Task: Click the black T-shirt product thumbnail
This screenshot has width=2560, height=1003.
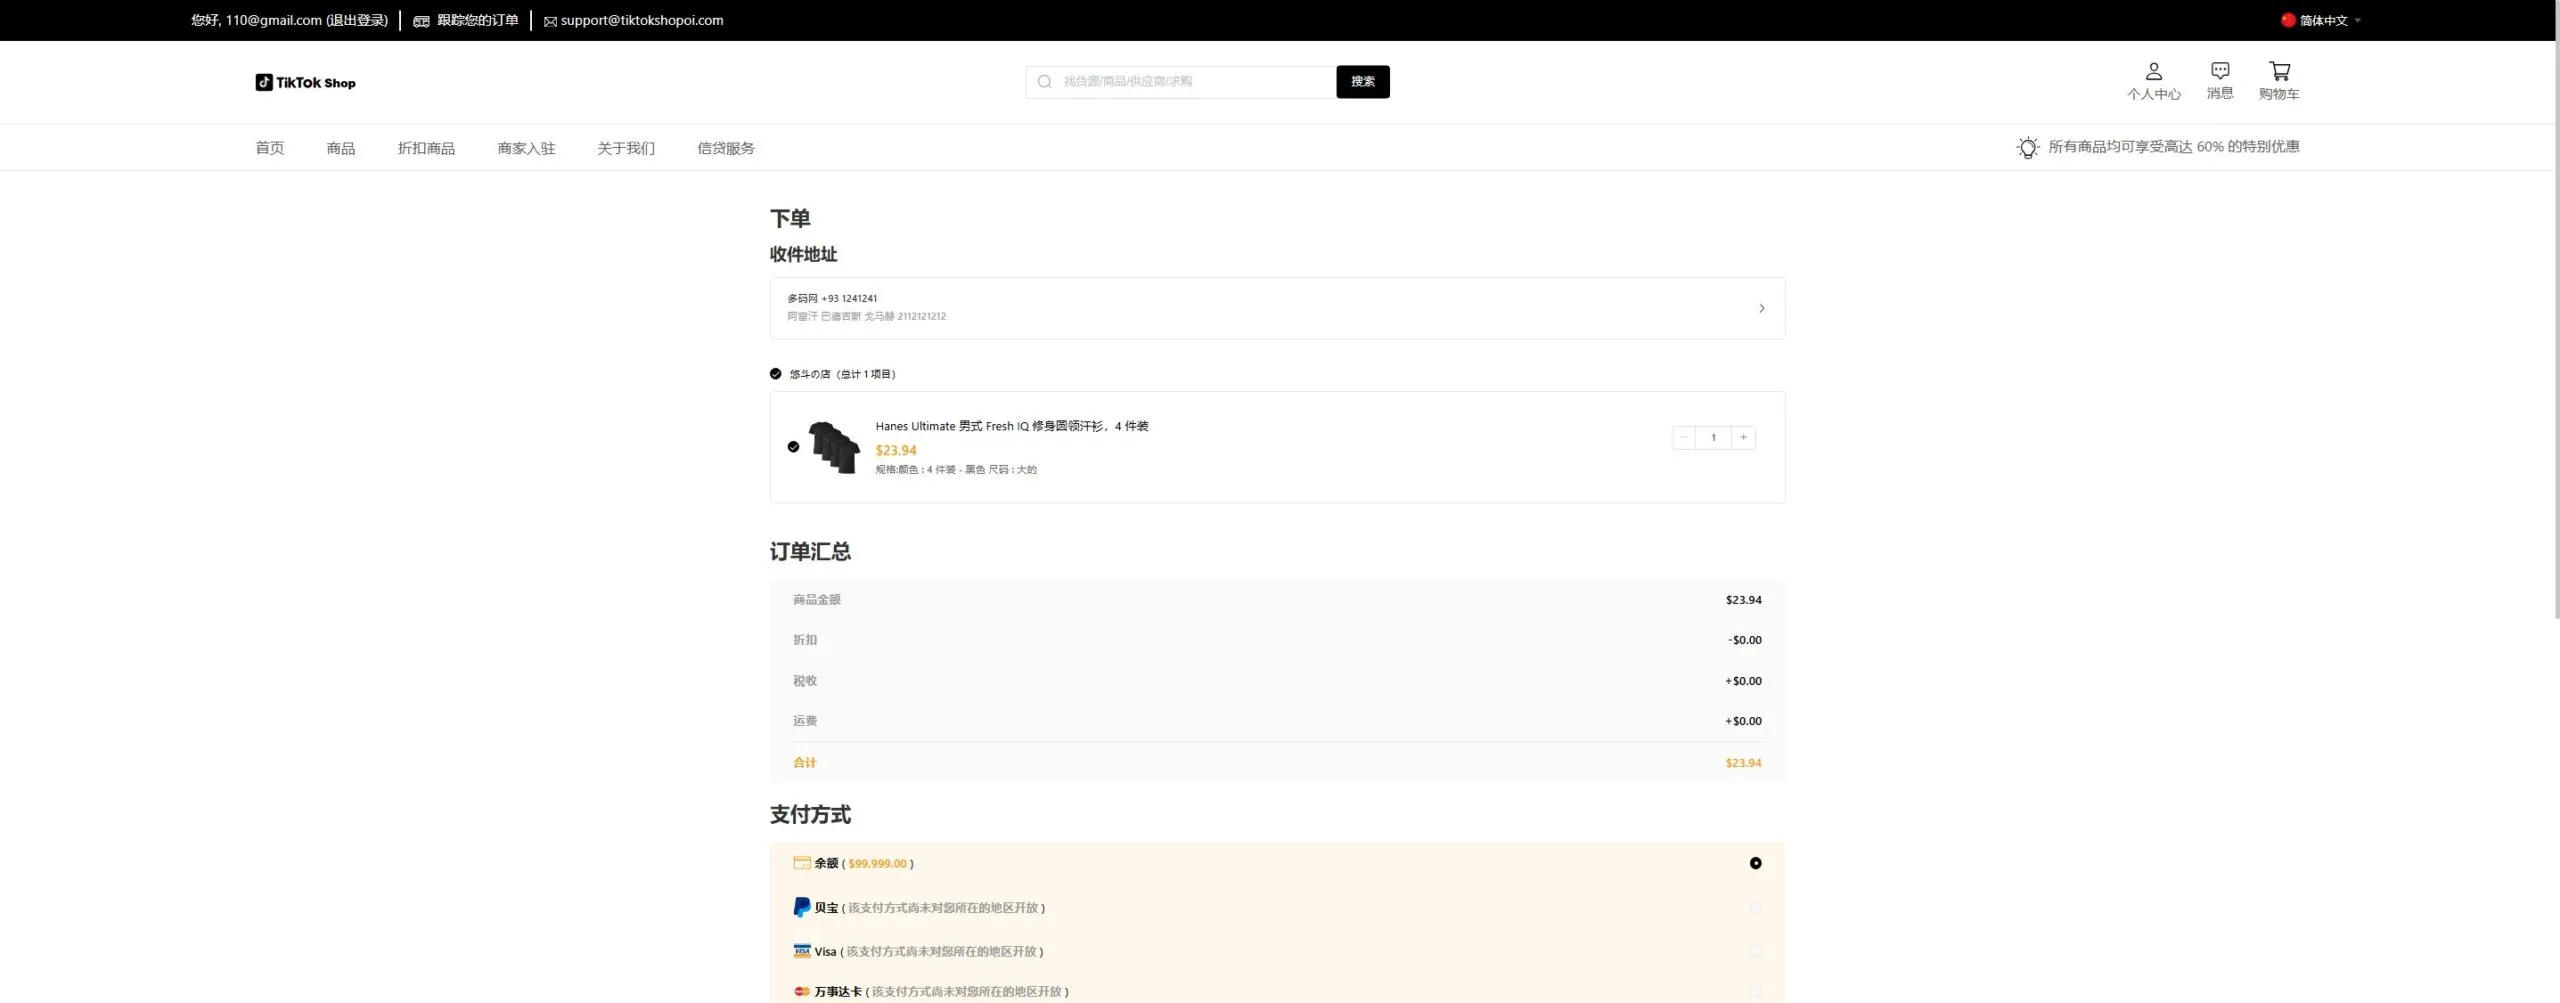Action: [834, 447]
